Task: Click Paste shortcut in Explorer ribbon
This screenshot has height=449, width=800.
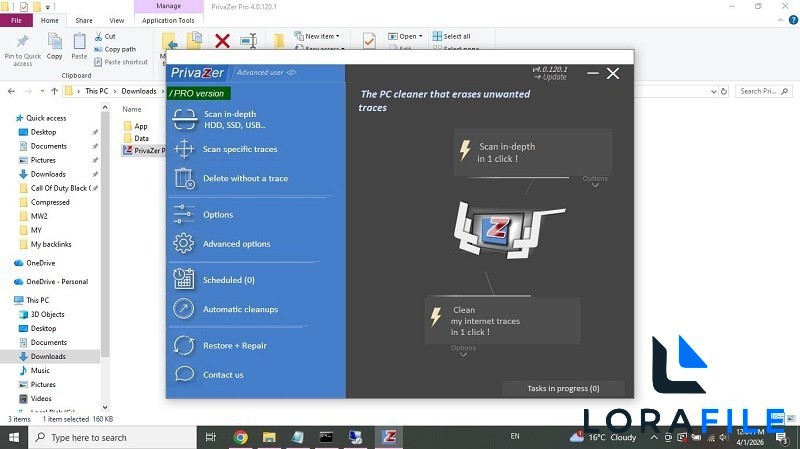Action: 121,62
